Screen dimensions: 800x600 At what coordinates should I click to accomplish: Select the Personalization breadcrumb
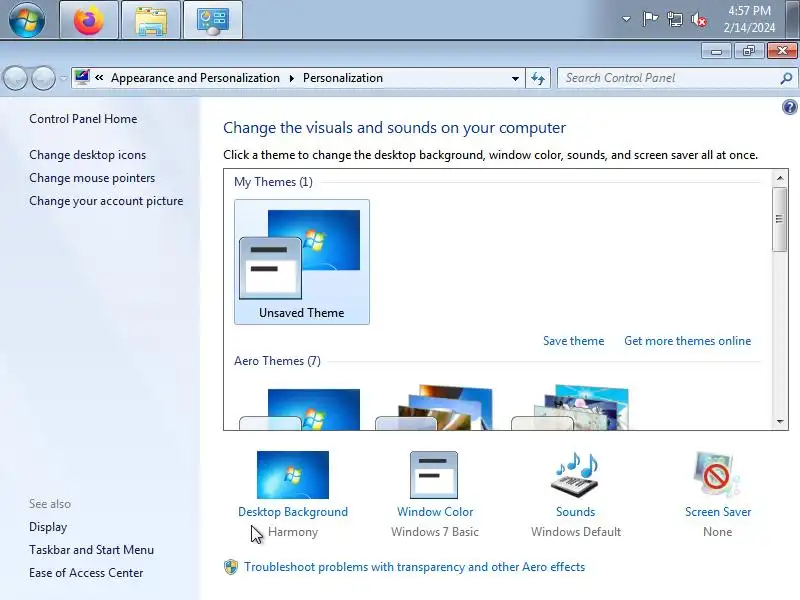pyautogui.click(x=343, y=78)
